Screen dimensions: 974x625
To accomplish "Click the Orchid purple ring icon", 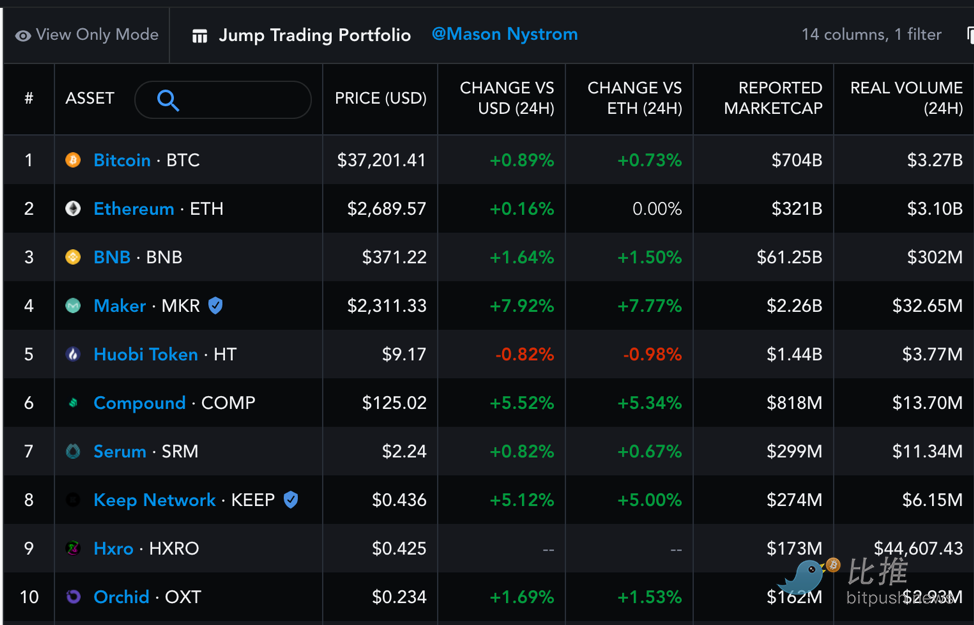I will [x=73, y=597].
